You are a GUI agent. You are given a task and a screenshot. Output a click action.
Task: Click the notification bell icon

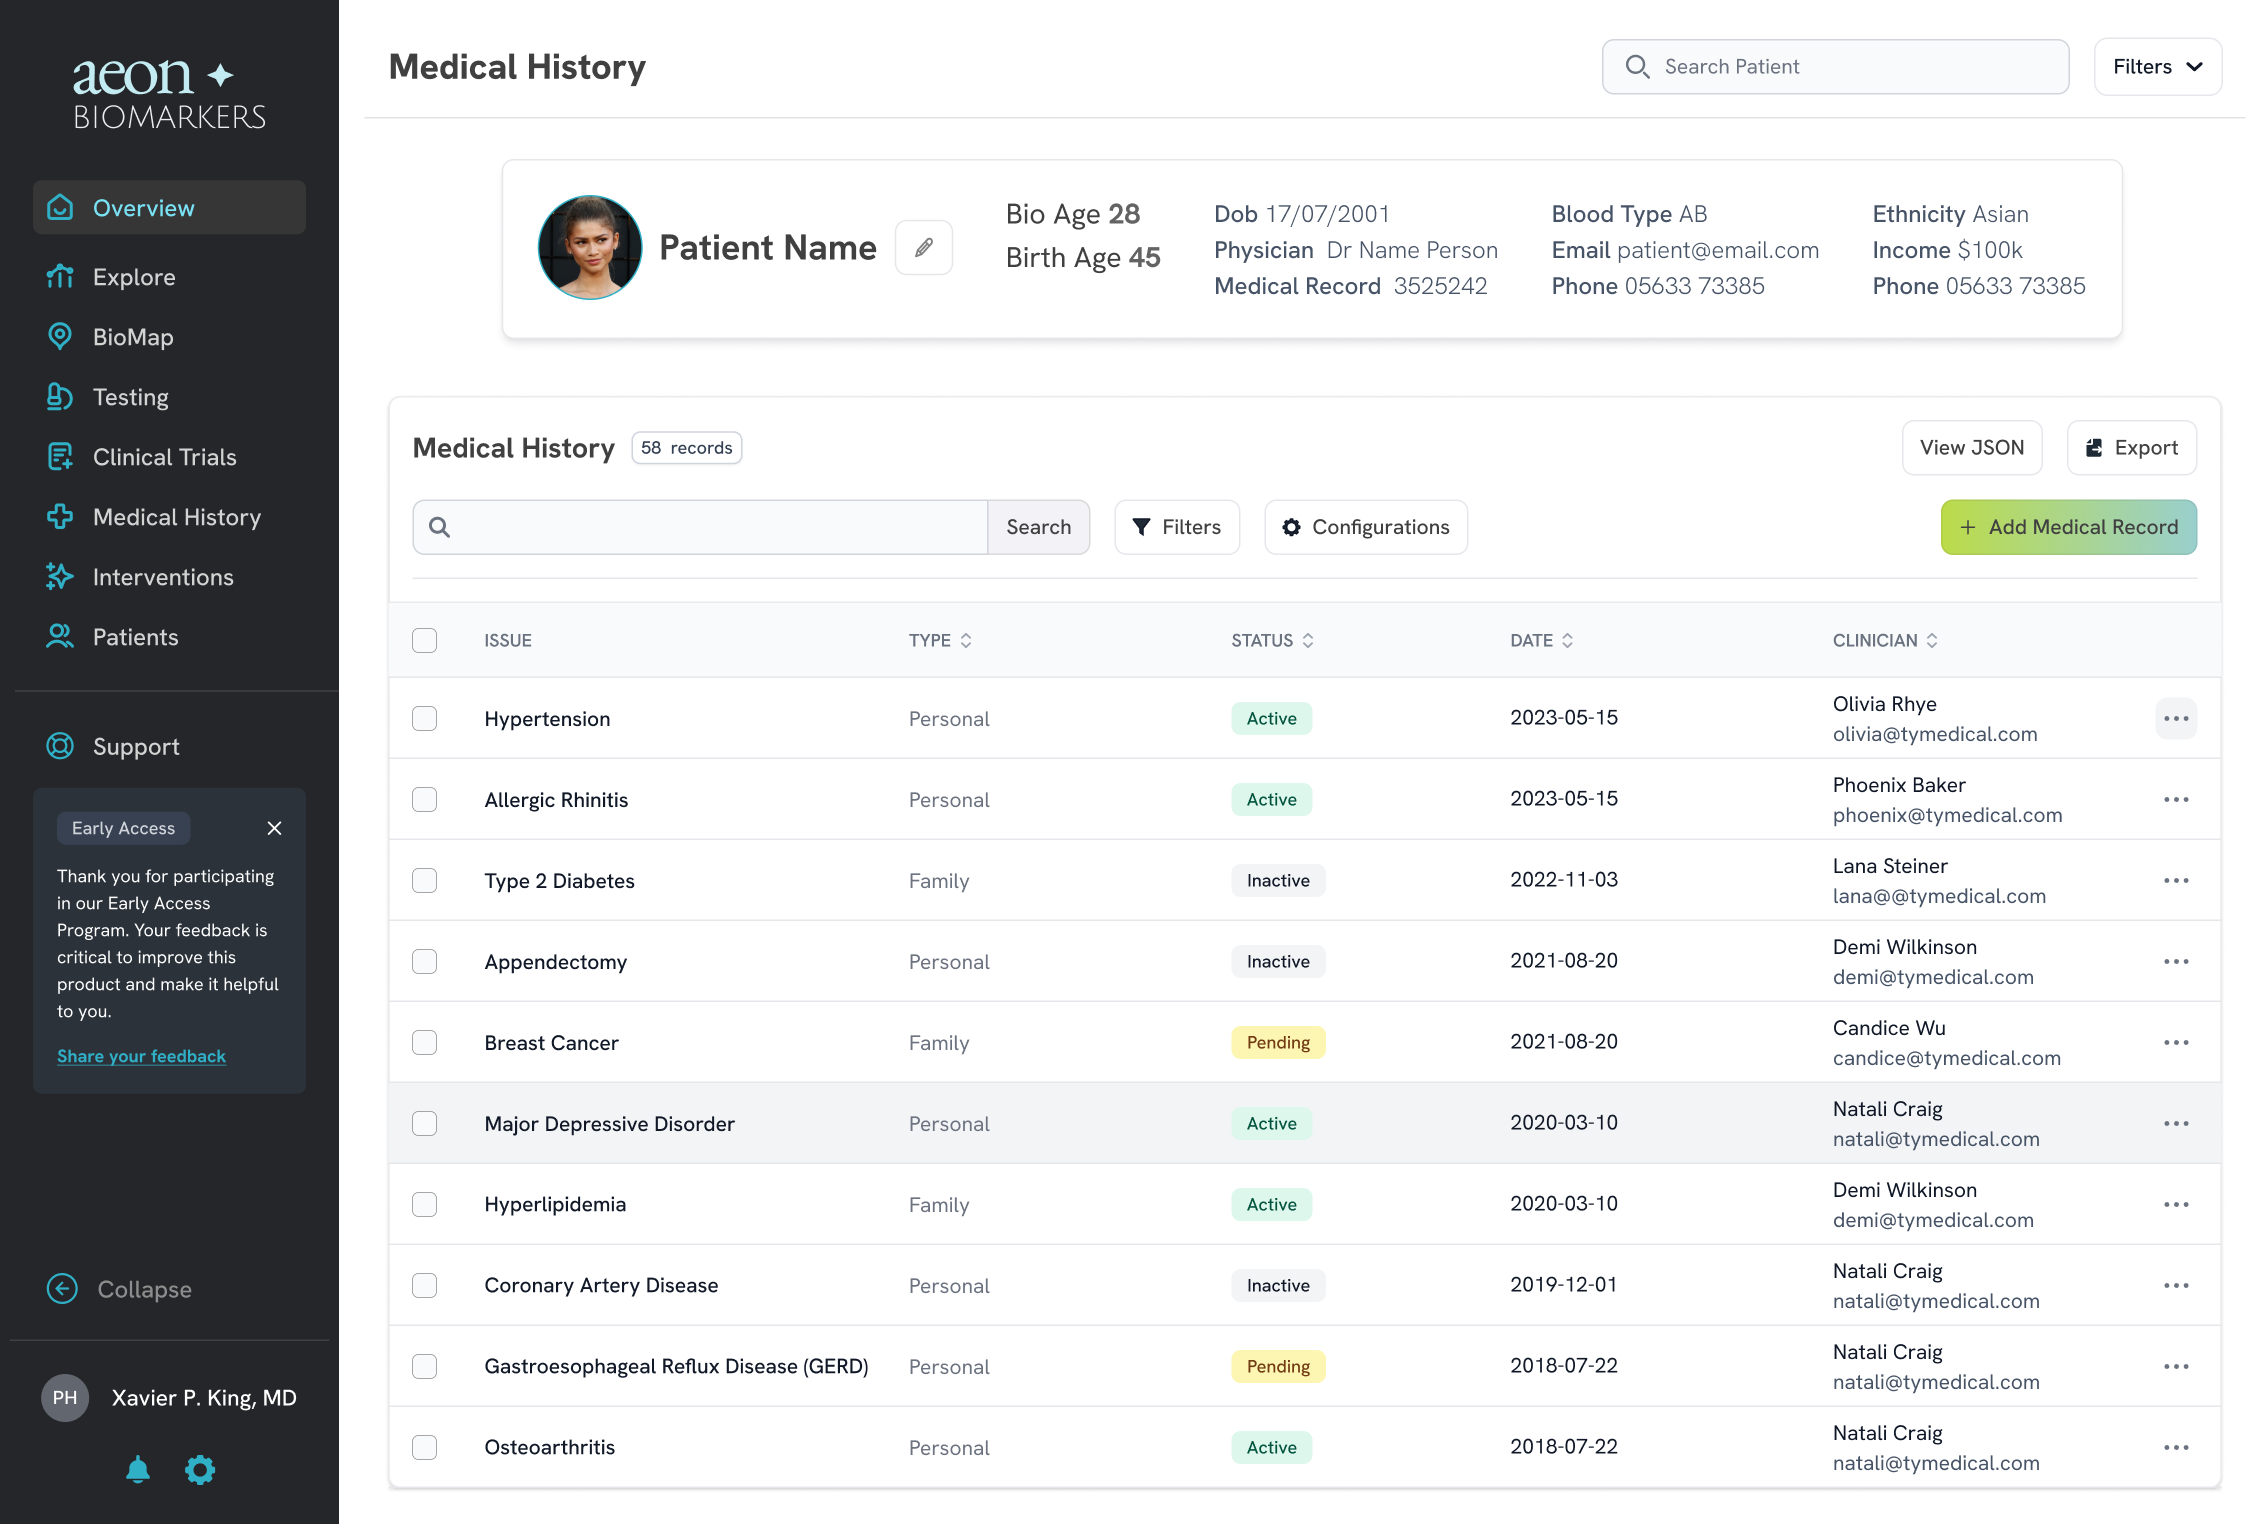[138, 1469]
